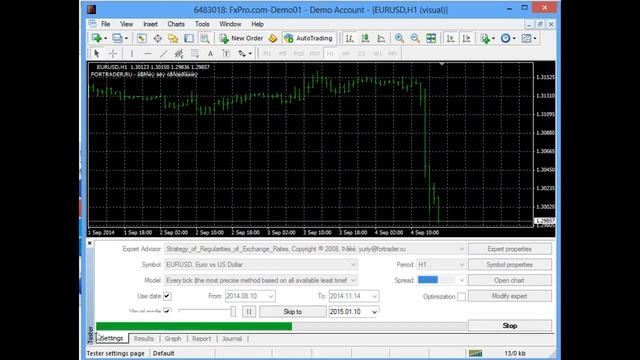
Task: Expand the Symbol EURUSD dropdown
Action: (x=353, y=264)
